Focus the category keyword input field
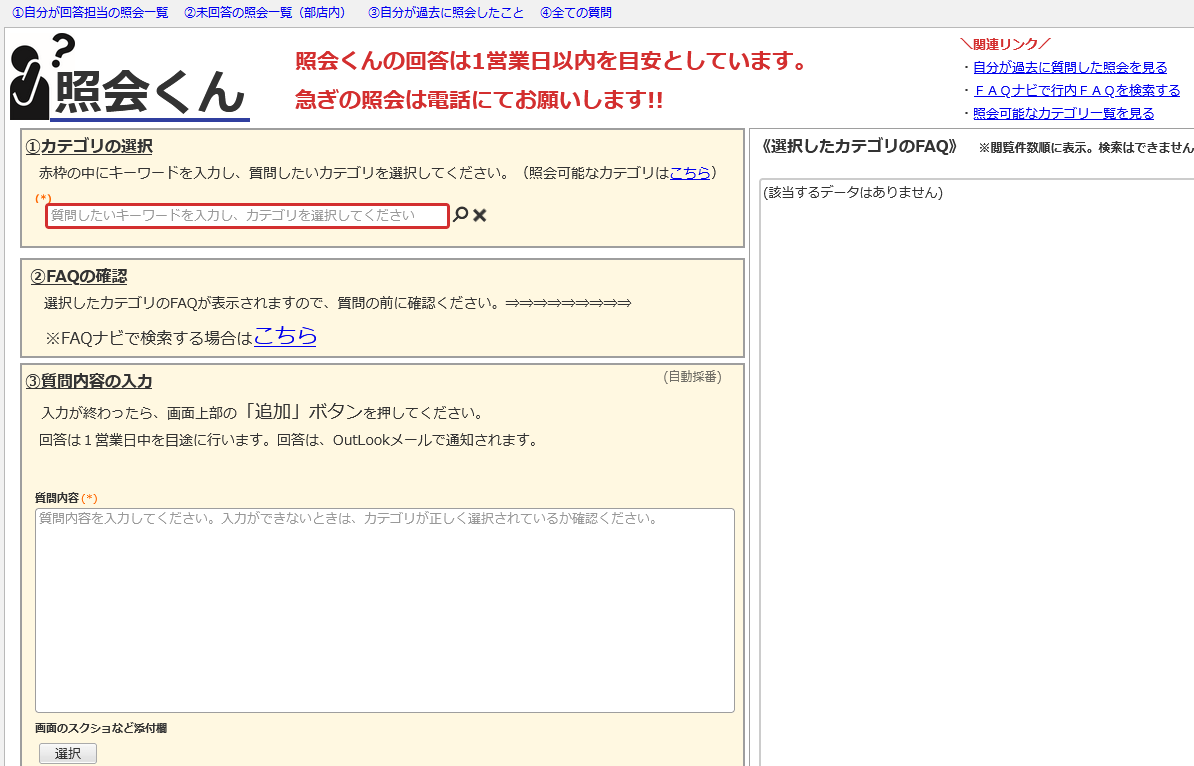The height and width of the screenshot is (766, 1194). pos(247,216)
